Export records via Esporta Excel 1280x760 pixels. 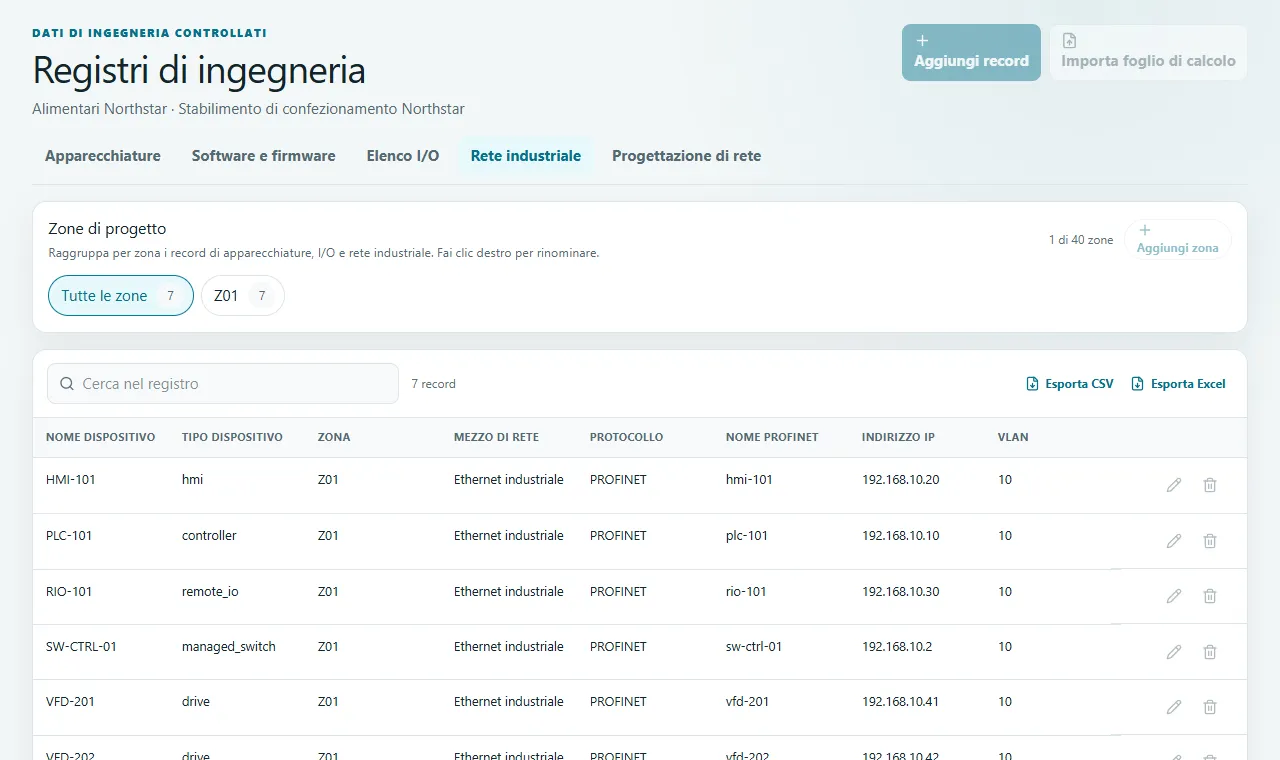coord(1178,384)
